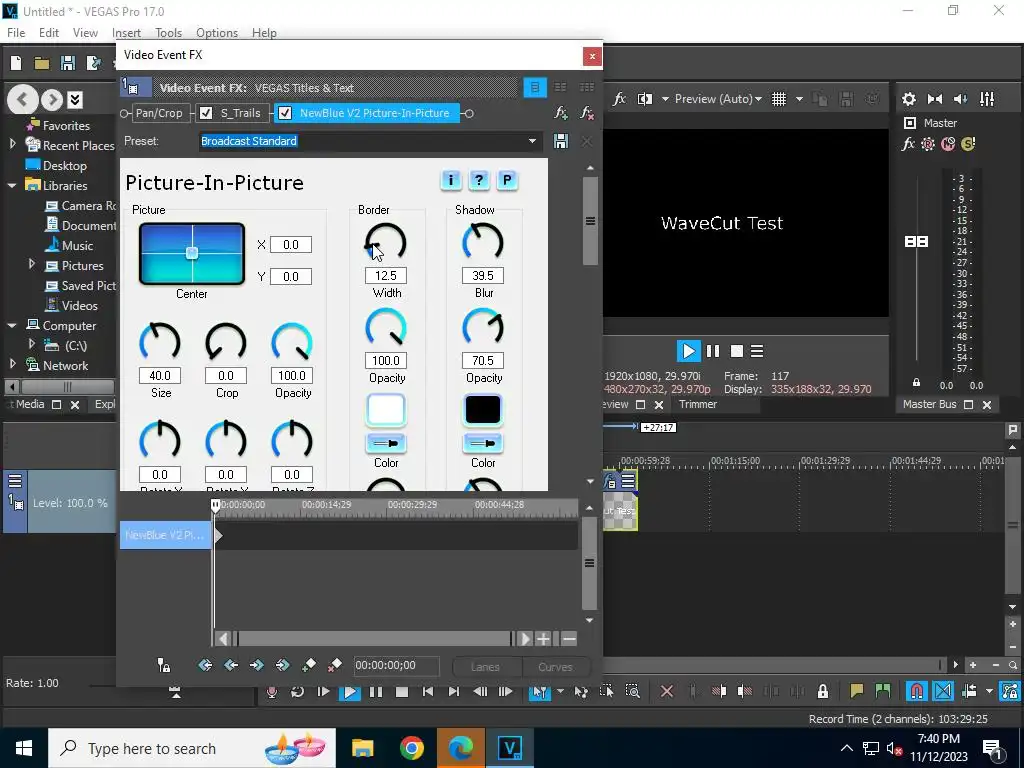1024x768 pixels.
Task: Open the overlays grid dropdown arrow
Action: tap(799, 99)
